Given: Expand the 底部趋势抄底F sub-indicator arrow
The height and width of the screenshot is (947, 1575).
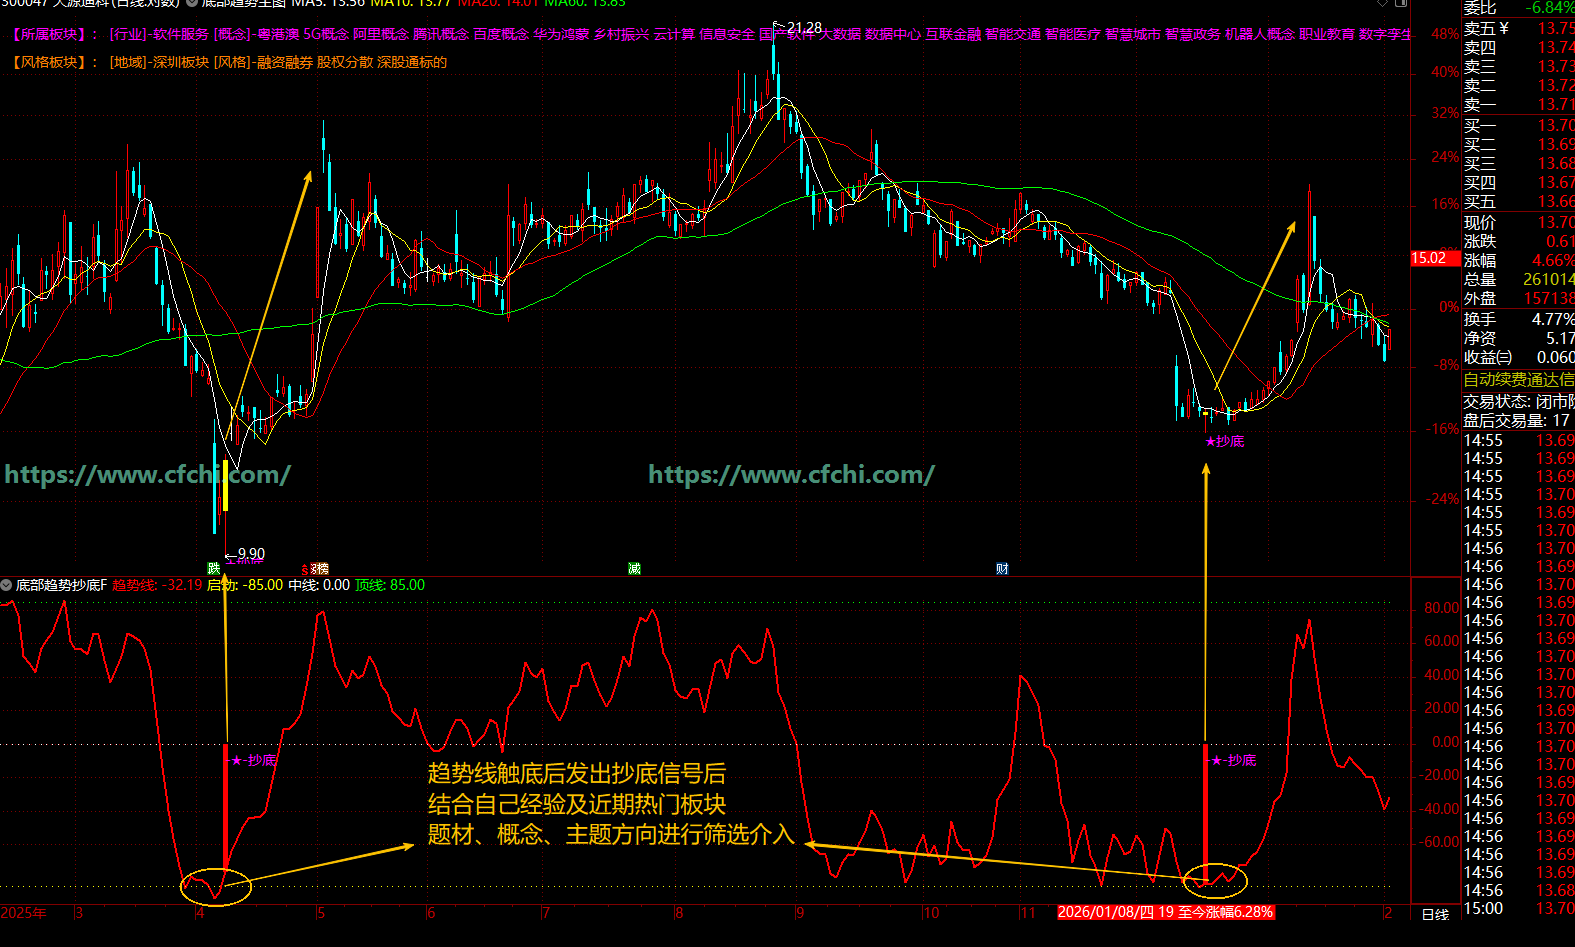Looking at the screenshot, I should 7,585.
